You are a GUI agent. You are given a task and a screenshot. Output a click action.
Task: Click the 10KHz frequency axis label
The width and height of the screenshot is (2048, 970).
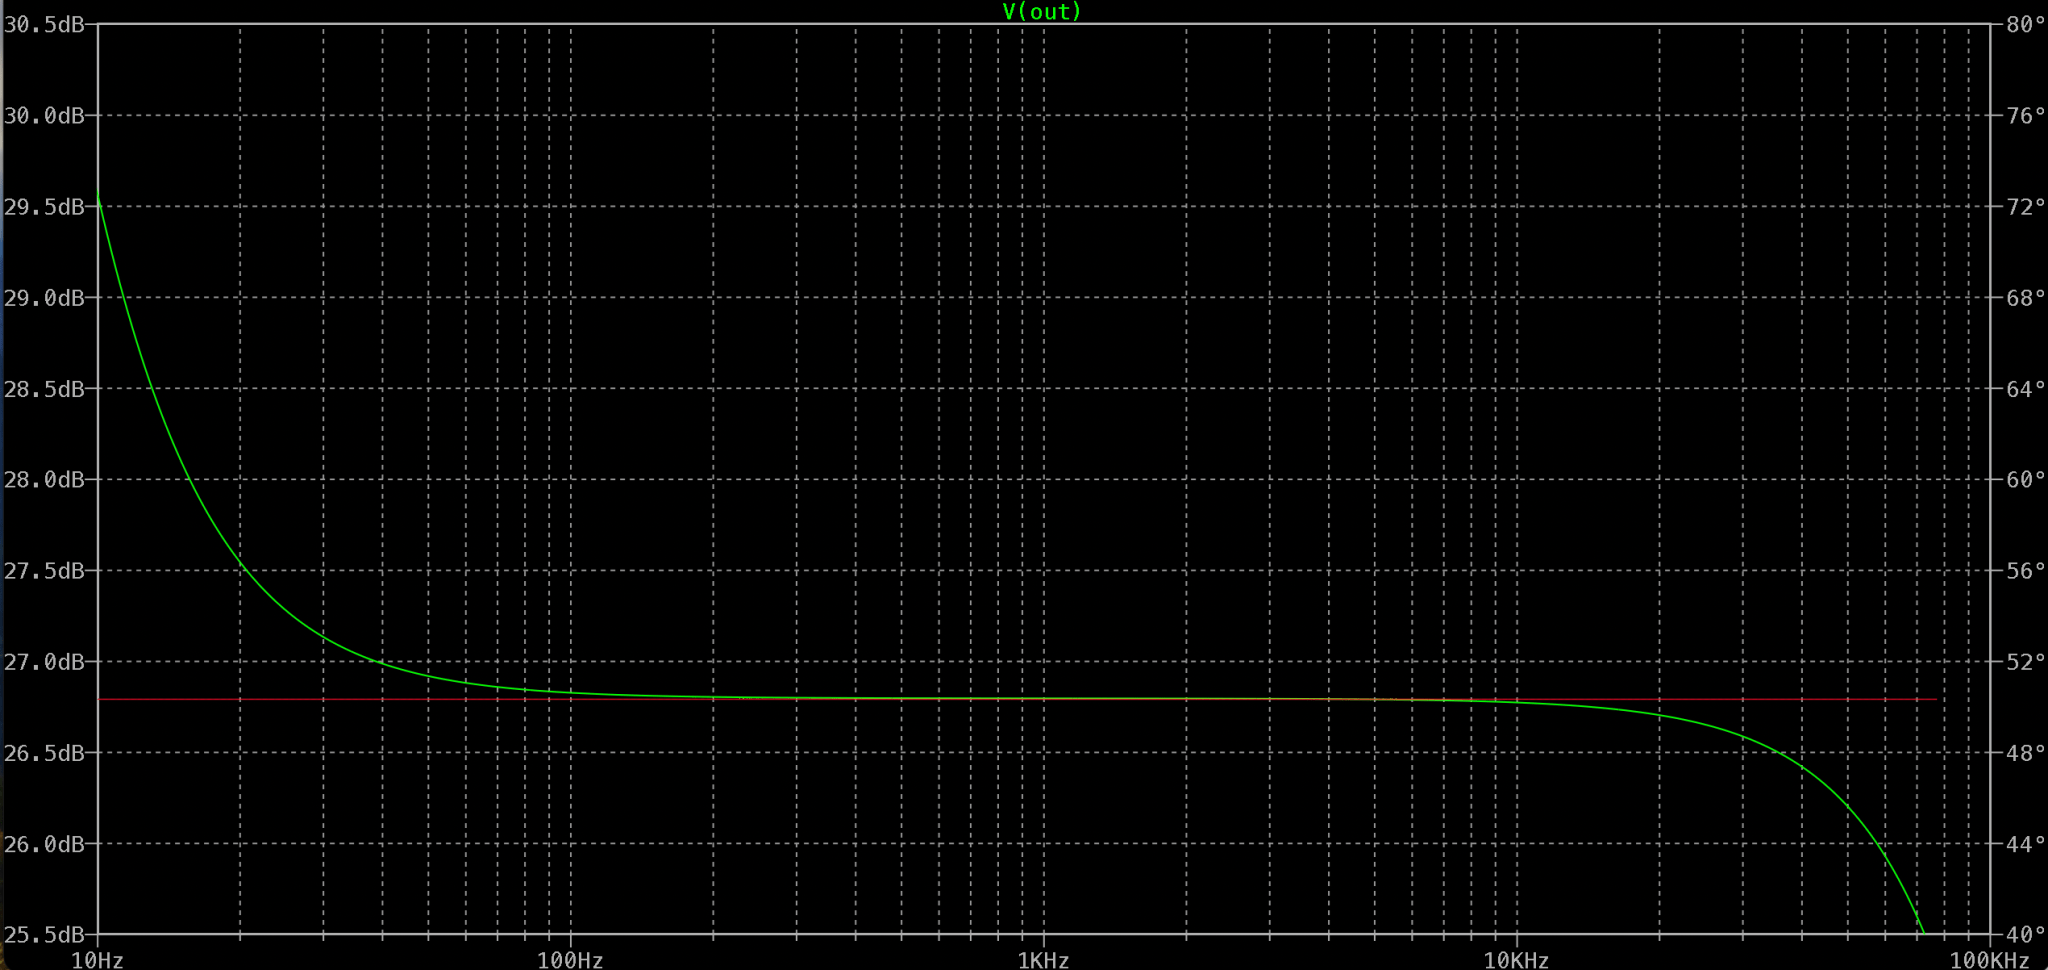1516,960
